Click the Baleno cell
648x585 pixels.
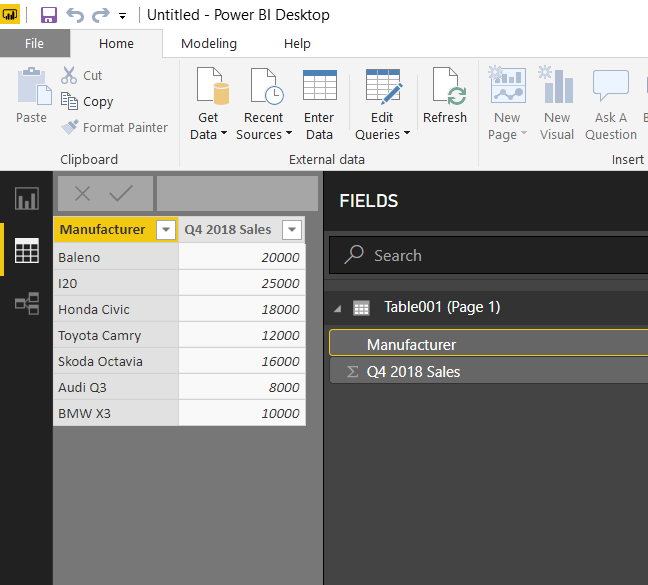pyautogui.click(x=116, y=257)
